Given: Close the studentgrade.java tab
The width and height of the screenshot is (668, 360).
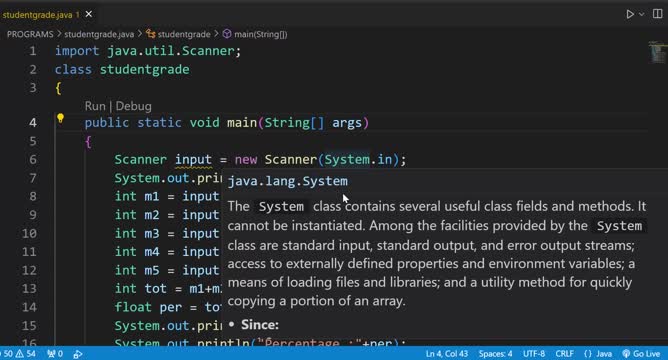Looking at the screenshot, I should (x=89, y=14).
